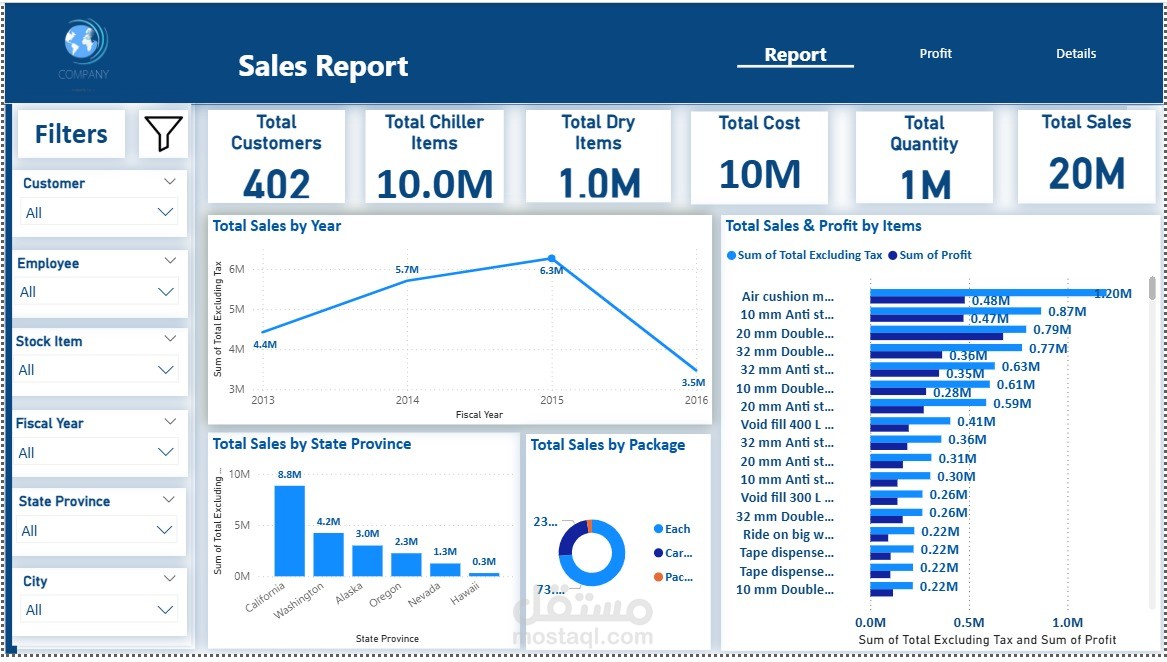
Task: Click the Hawaii bar in state chart
Action: [x=484, y=574]
